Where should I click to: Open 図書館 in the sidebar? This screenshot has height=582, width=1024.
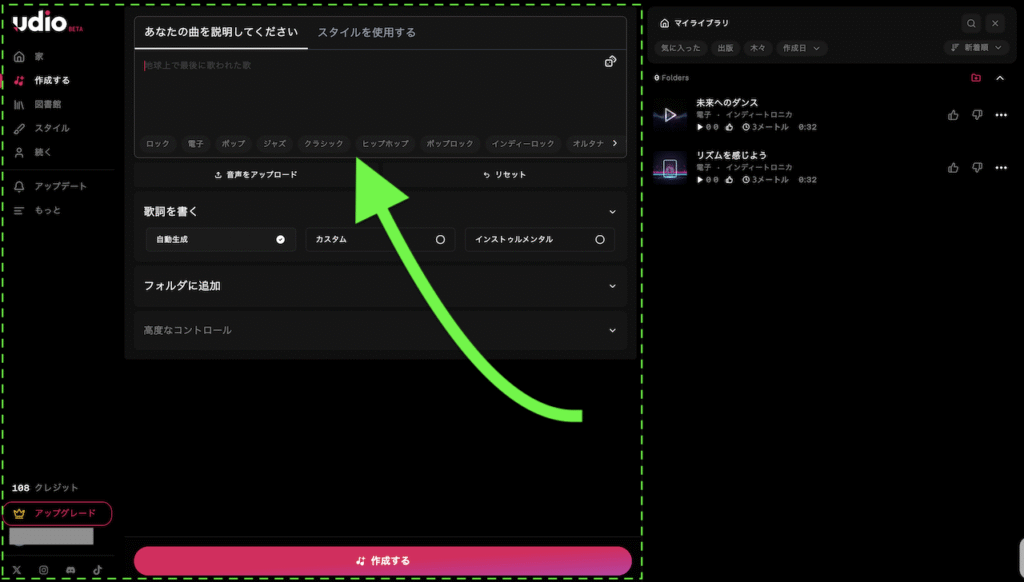point(48,104)
